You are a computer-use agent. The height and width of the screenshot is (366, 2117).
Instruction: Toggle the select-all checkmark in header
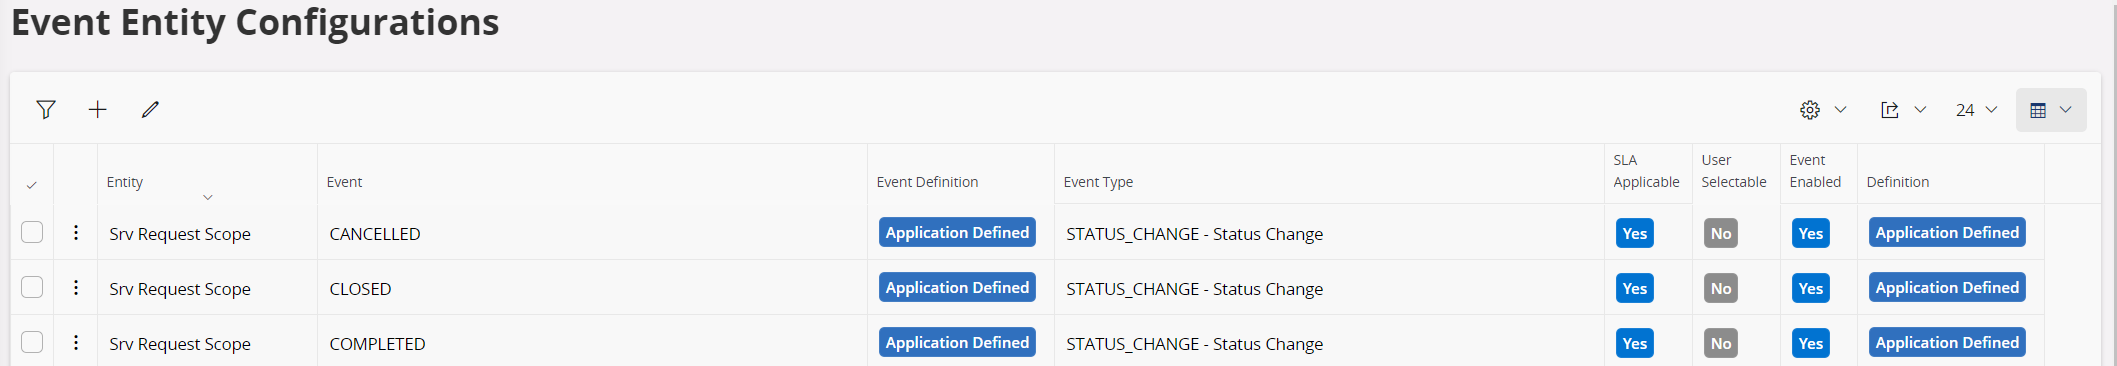[x=32, y=185]
